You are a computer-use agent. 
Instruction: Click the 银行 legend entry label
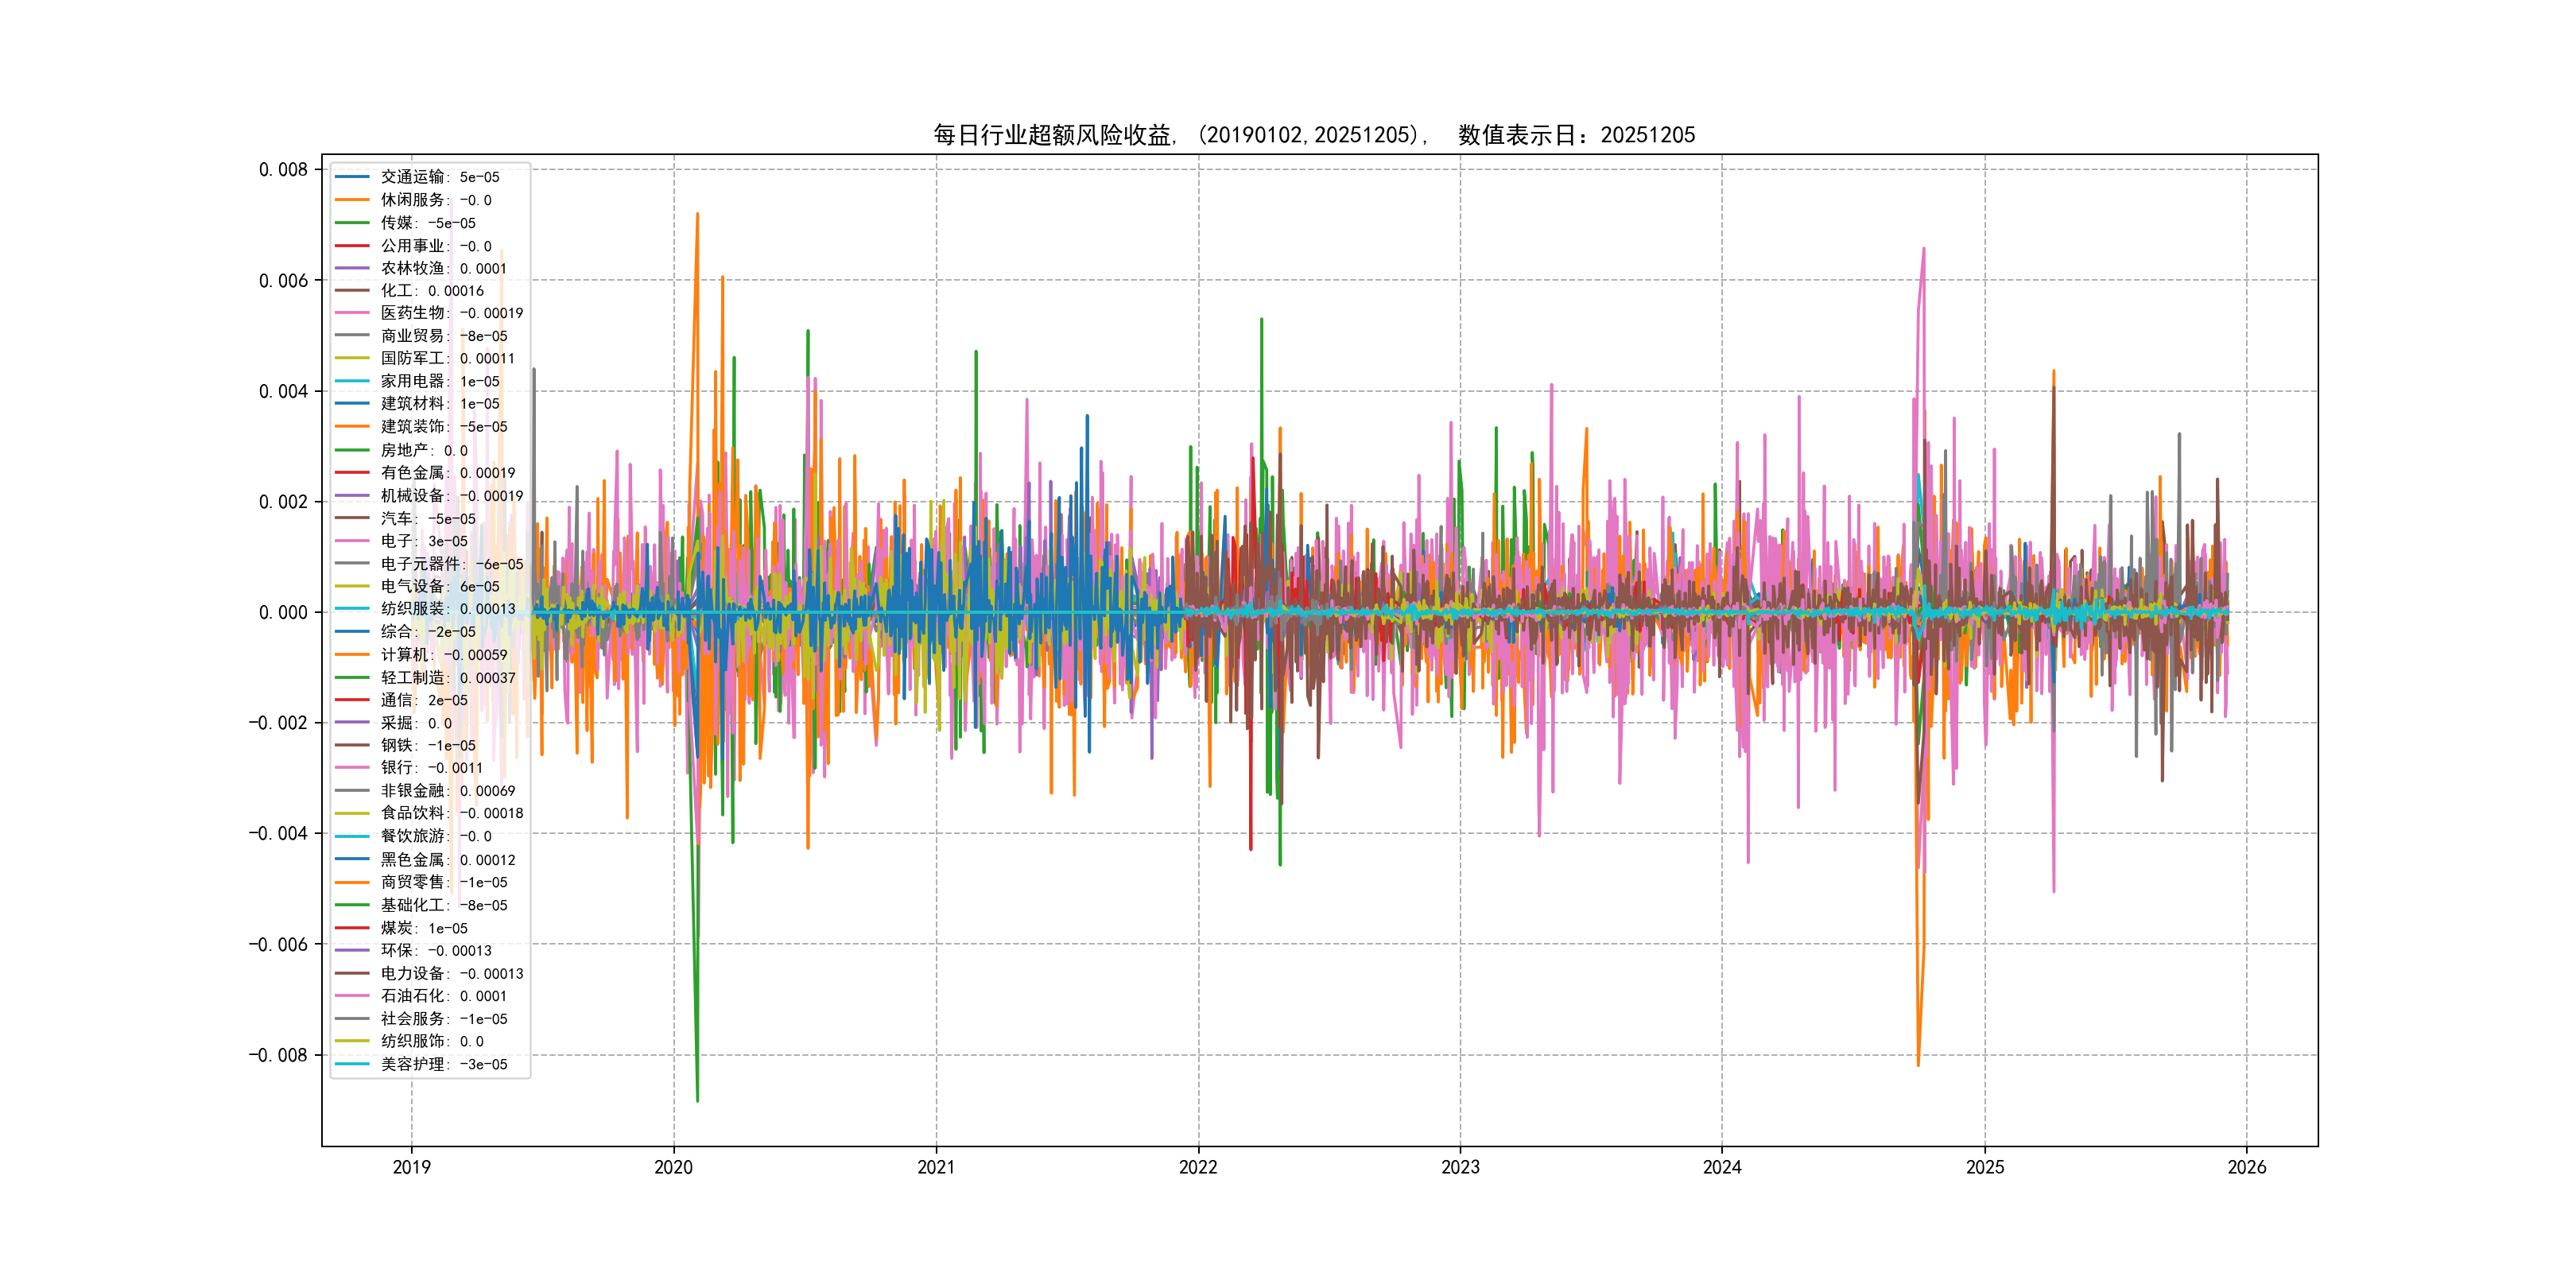point(430,767)
